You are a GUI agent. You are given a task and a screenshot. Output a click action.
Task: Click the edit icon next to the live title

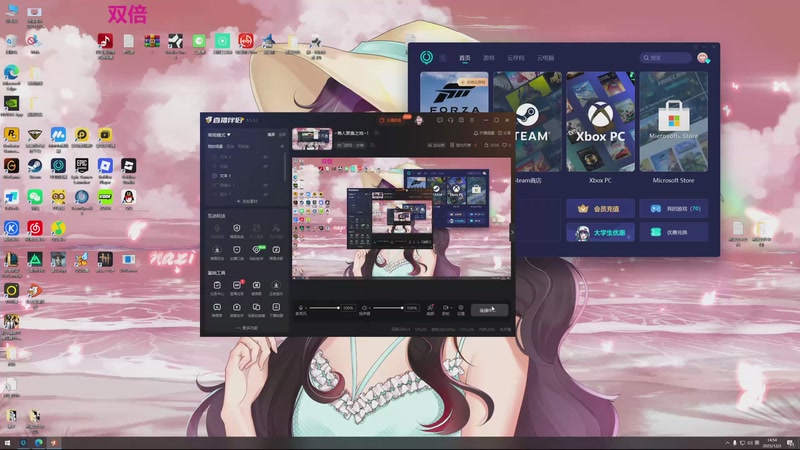click(377, 133)
